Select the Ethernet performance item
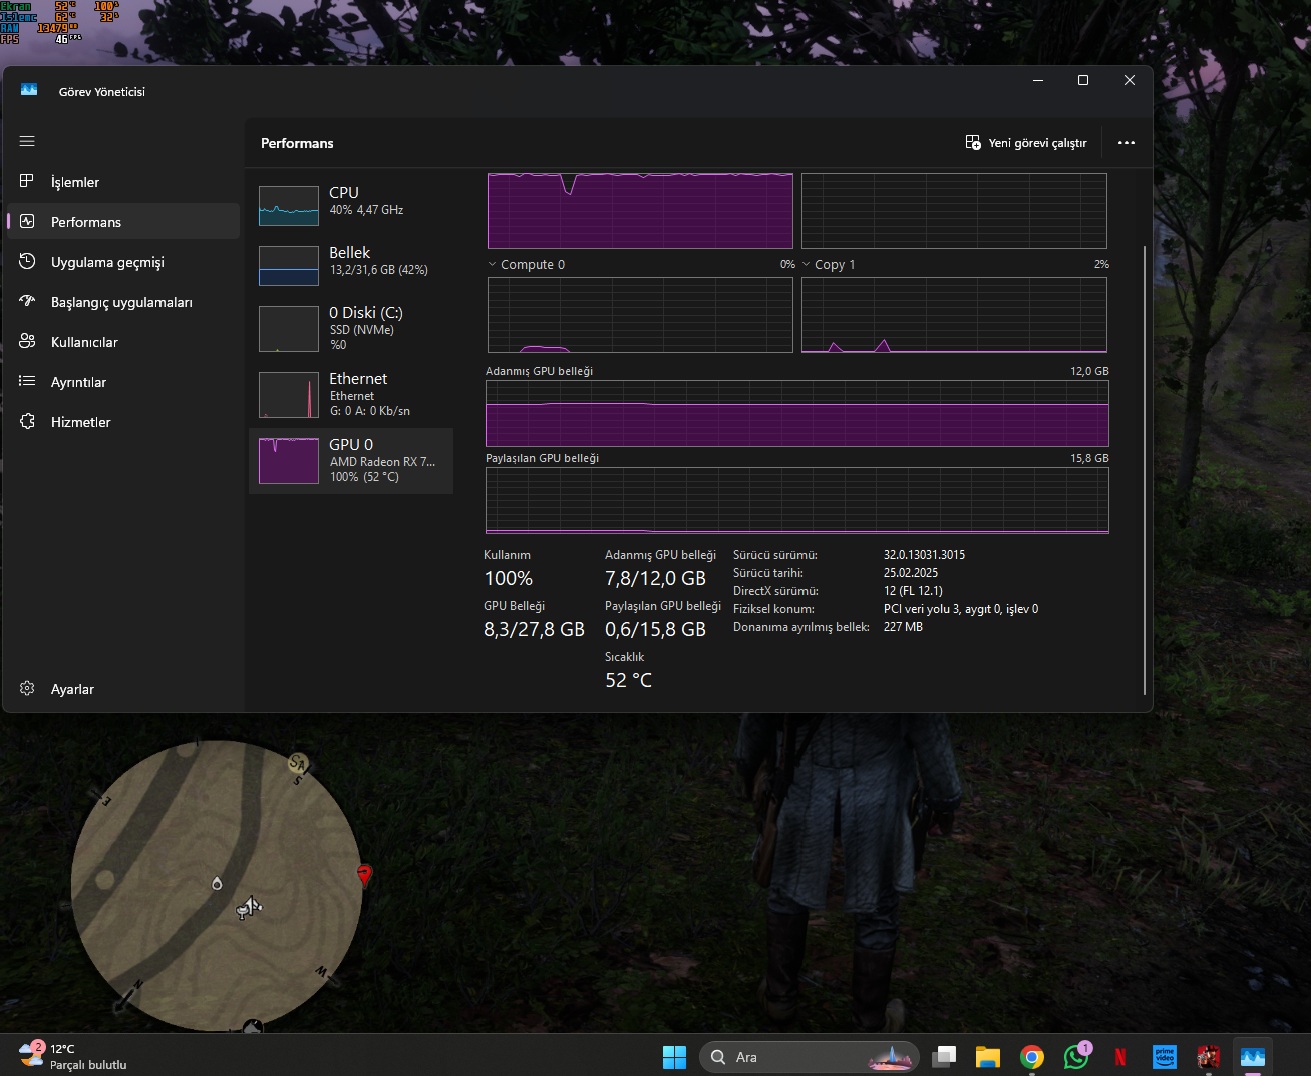This screenshot has width=1311, height=1076. (350, 394)
